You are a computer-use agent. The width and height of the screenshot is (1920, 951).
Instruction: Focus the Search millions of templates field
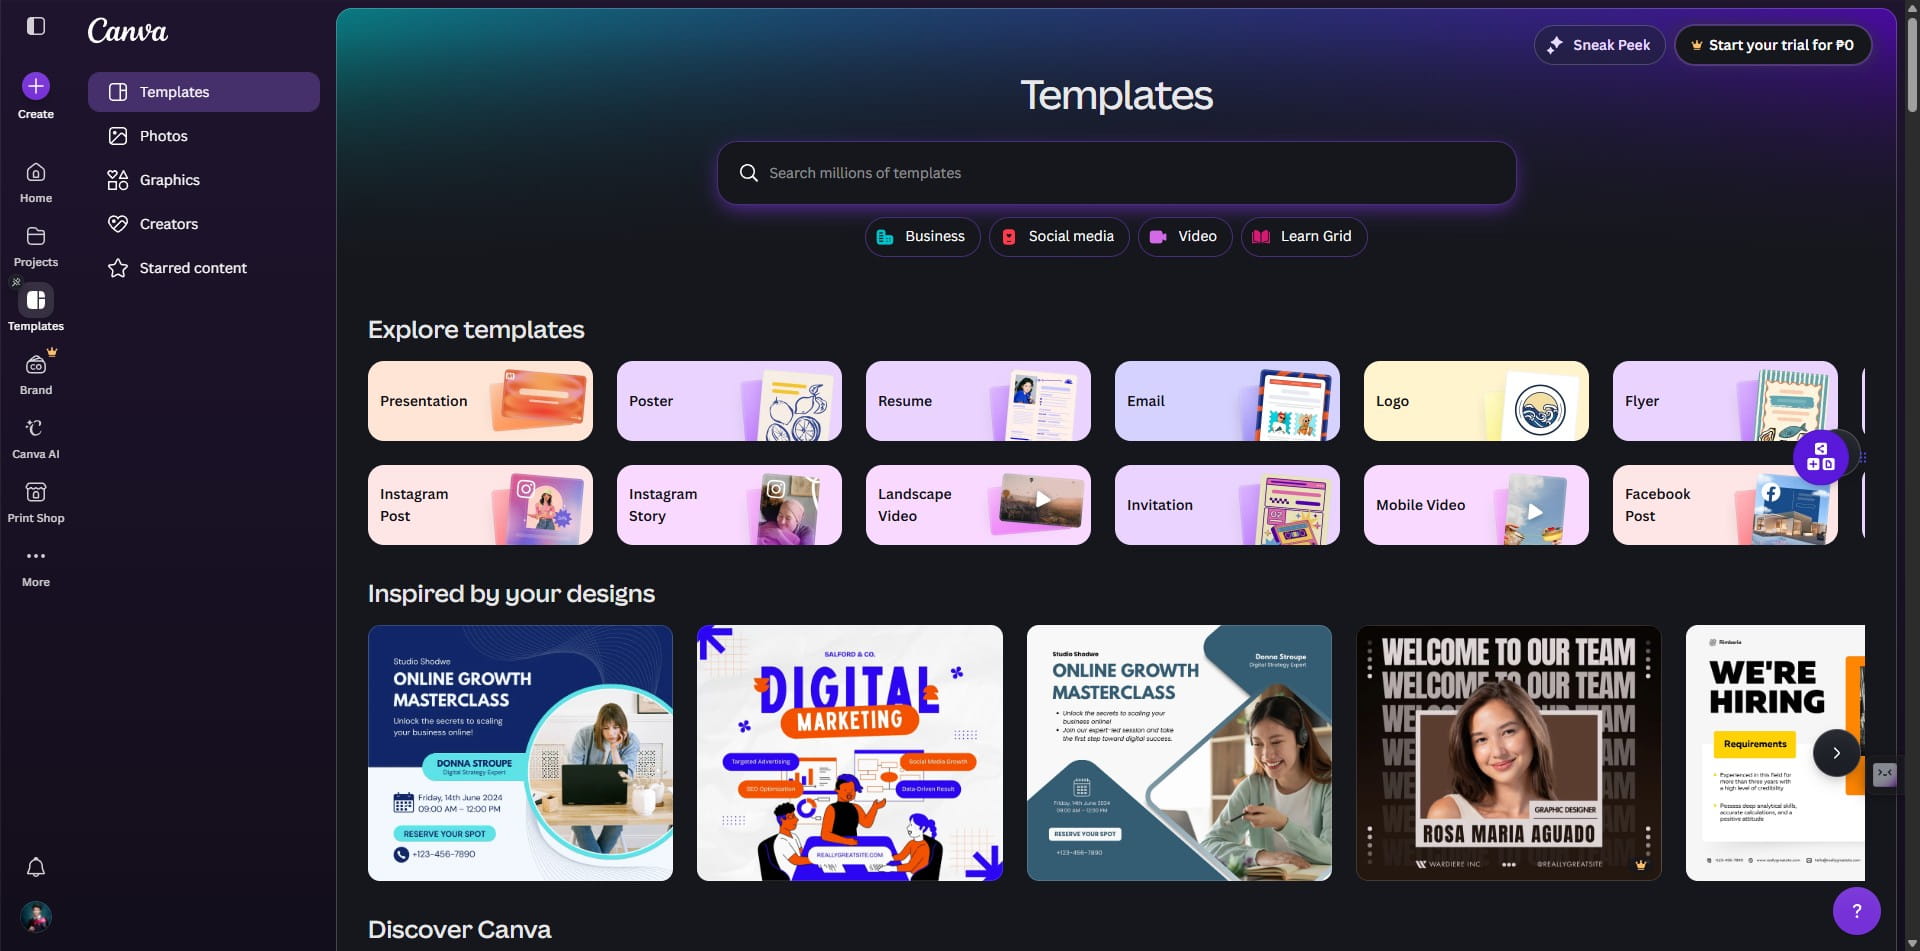(x=1116, y=173)
